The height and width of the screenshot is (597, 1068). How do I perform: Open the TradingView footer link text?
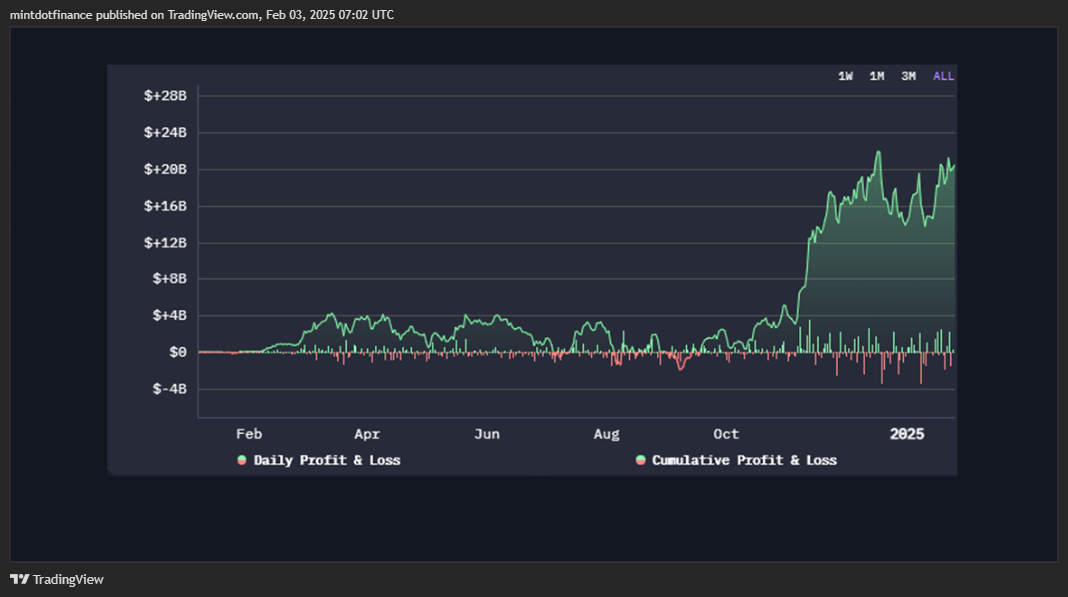(68, 579)
